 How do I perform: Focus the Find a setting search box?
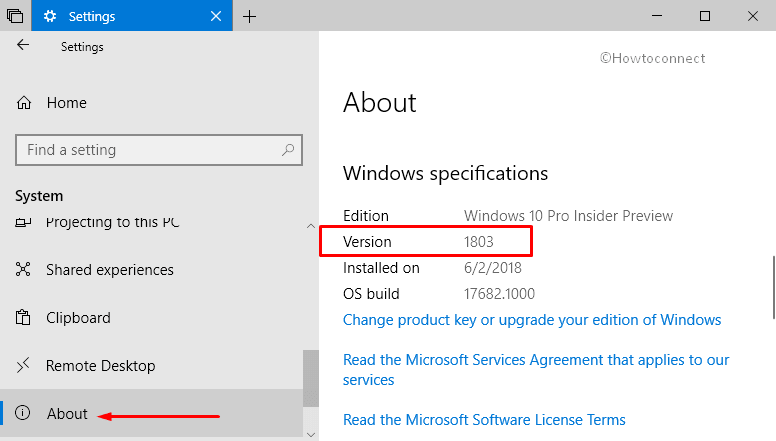point(159,149)
